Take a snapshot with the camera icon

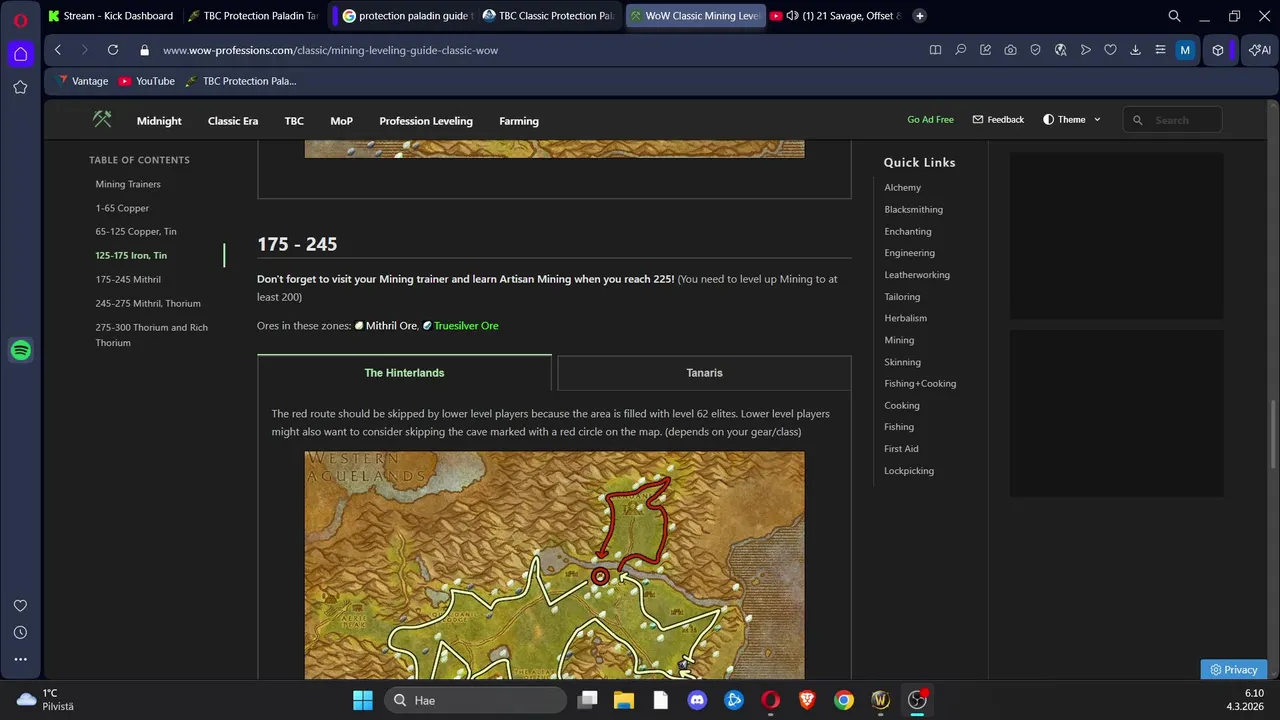coord(1010,50)
